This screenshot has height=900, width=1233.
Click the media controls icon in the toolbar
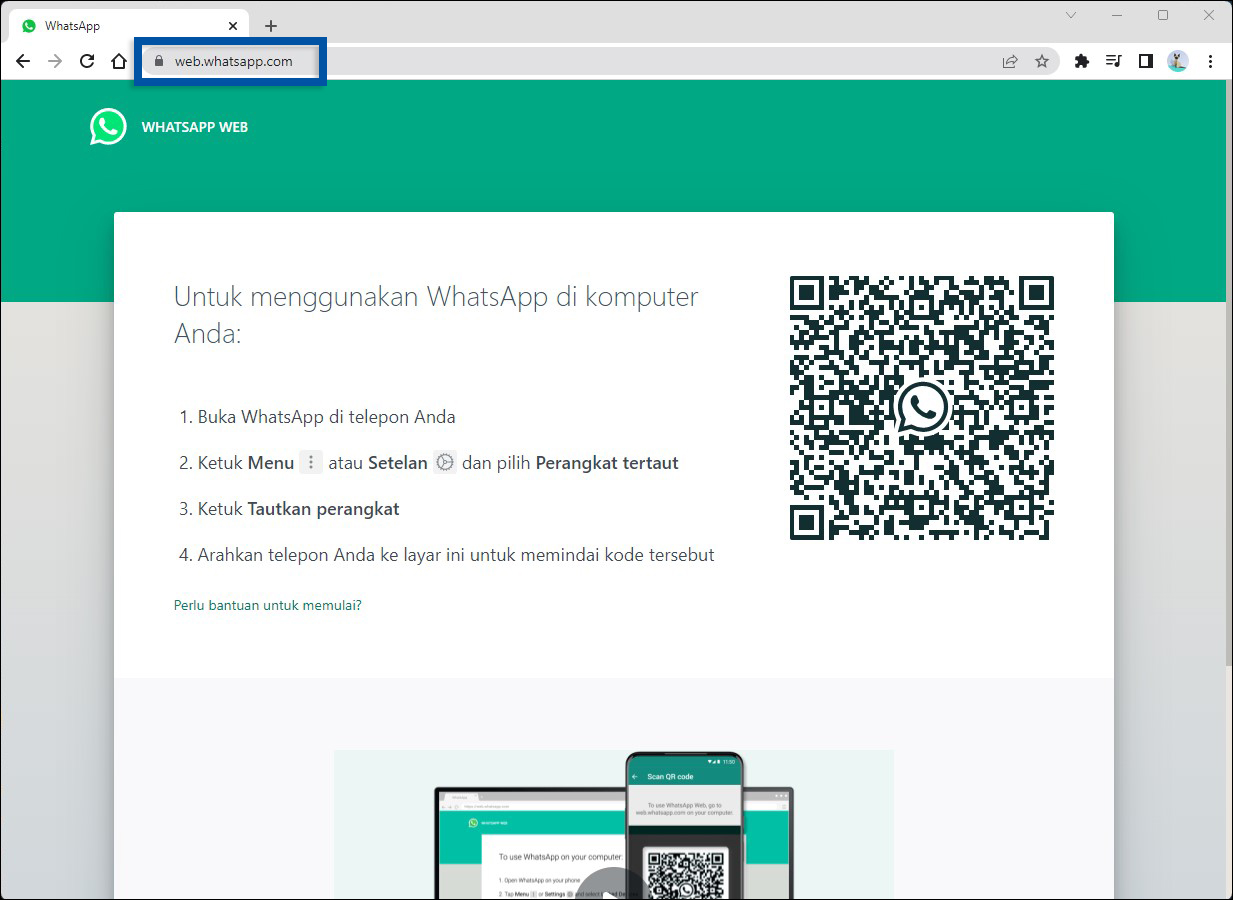(x=1113, y=61)
